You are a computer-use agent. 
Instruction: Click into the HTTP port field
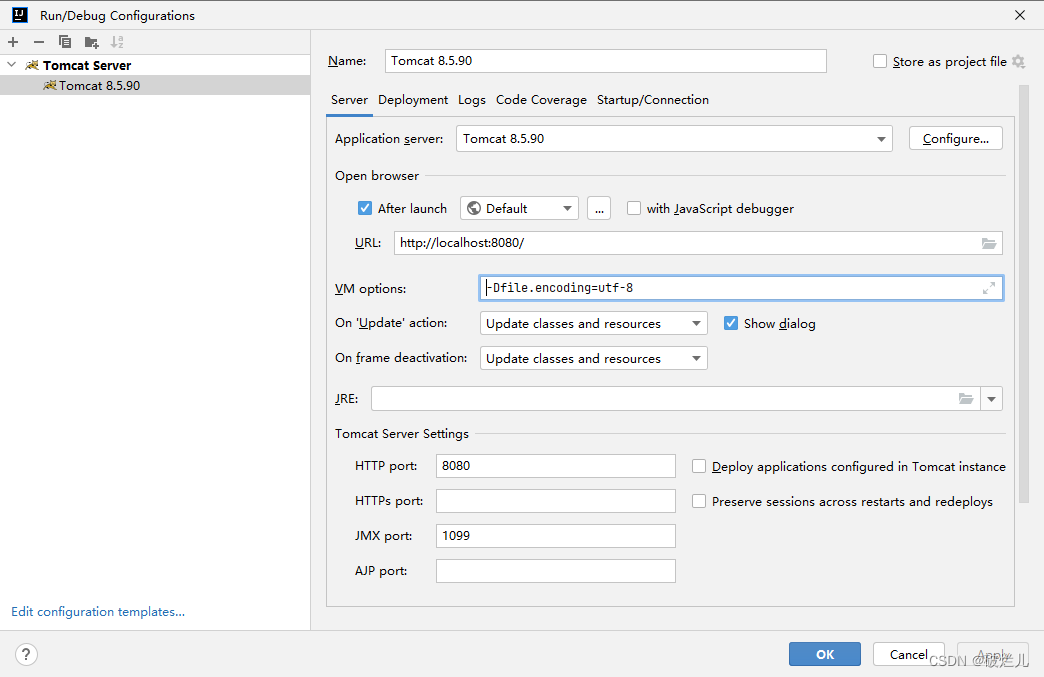(555, 466)
